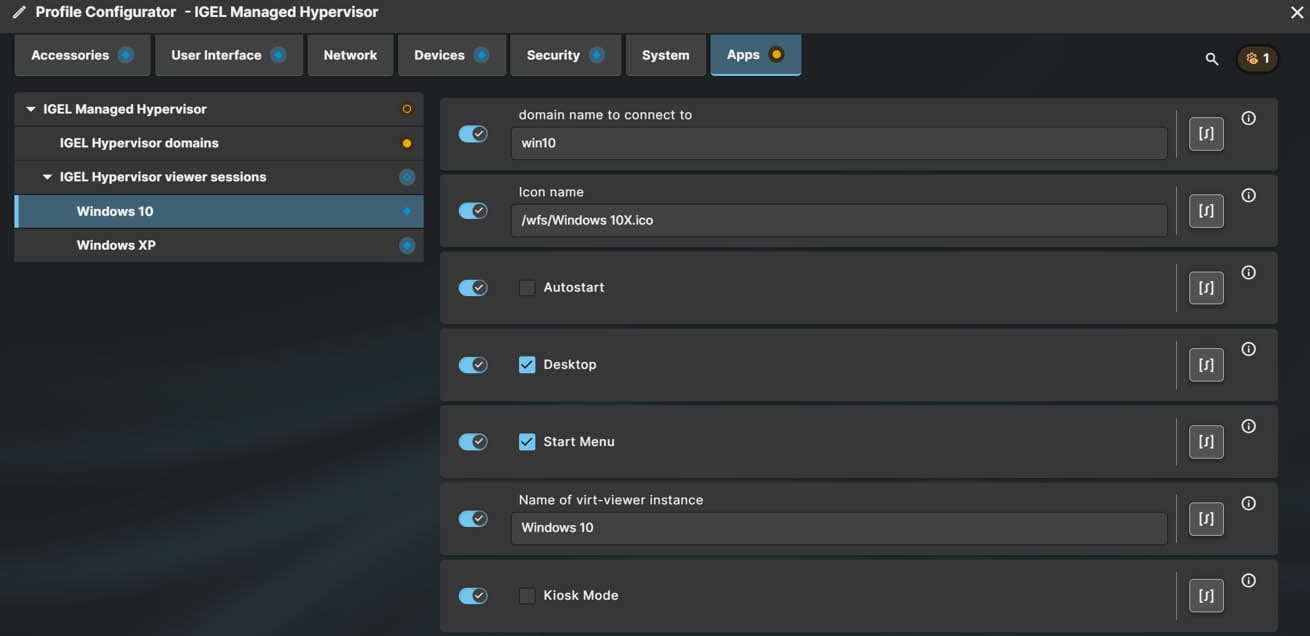This screenshot has height=636, width=1310.
Task: Click the Icon name field with /wfs/Windows 10X.ico
Action: coord(839,220)
